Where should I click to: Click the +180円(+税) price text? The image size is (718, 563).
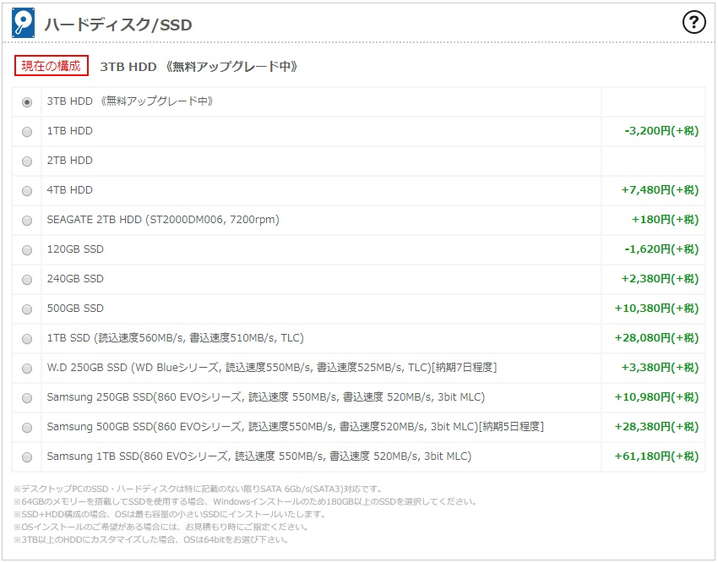tap(665, 220)
